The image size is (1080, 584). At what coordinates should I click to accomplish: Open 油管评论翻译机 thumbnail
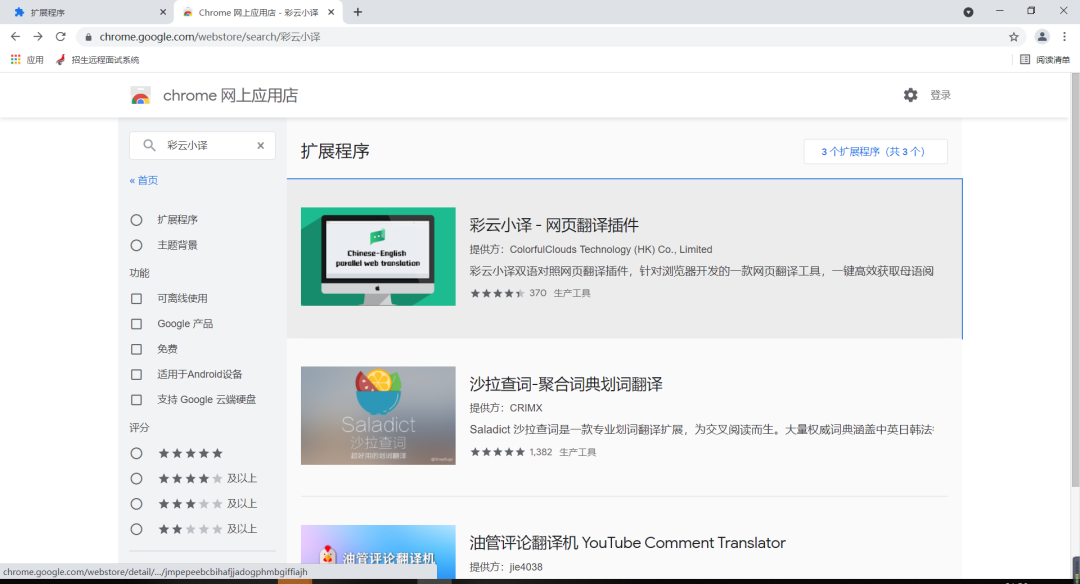tap(378, 552)
